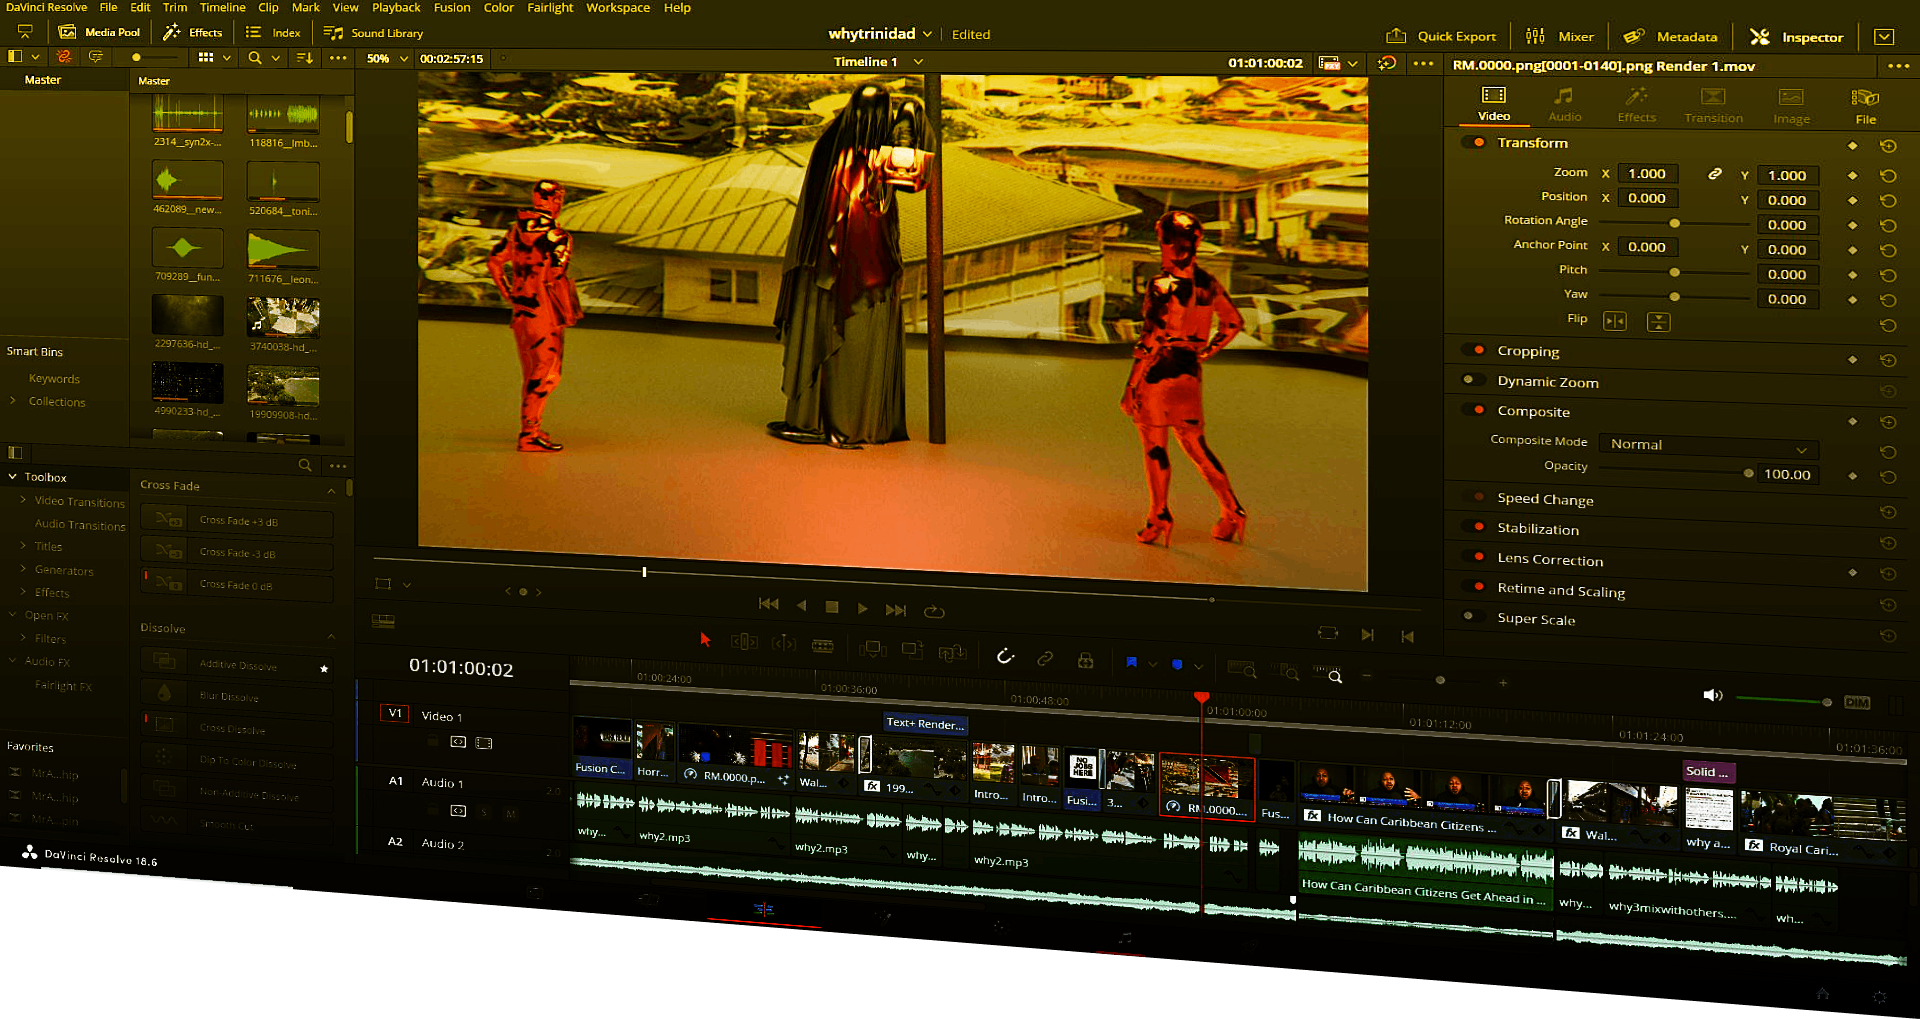The image size is (1920, 1019).
Task: Toggle the Transform section enable dot
Action: click(x=1477, y=142)
